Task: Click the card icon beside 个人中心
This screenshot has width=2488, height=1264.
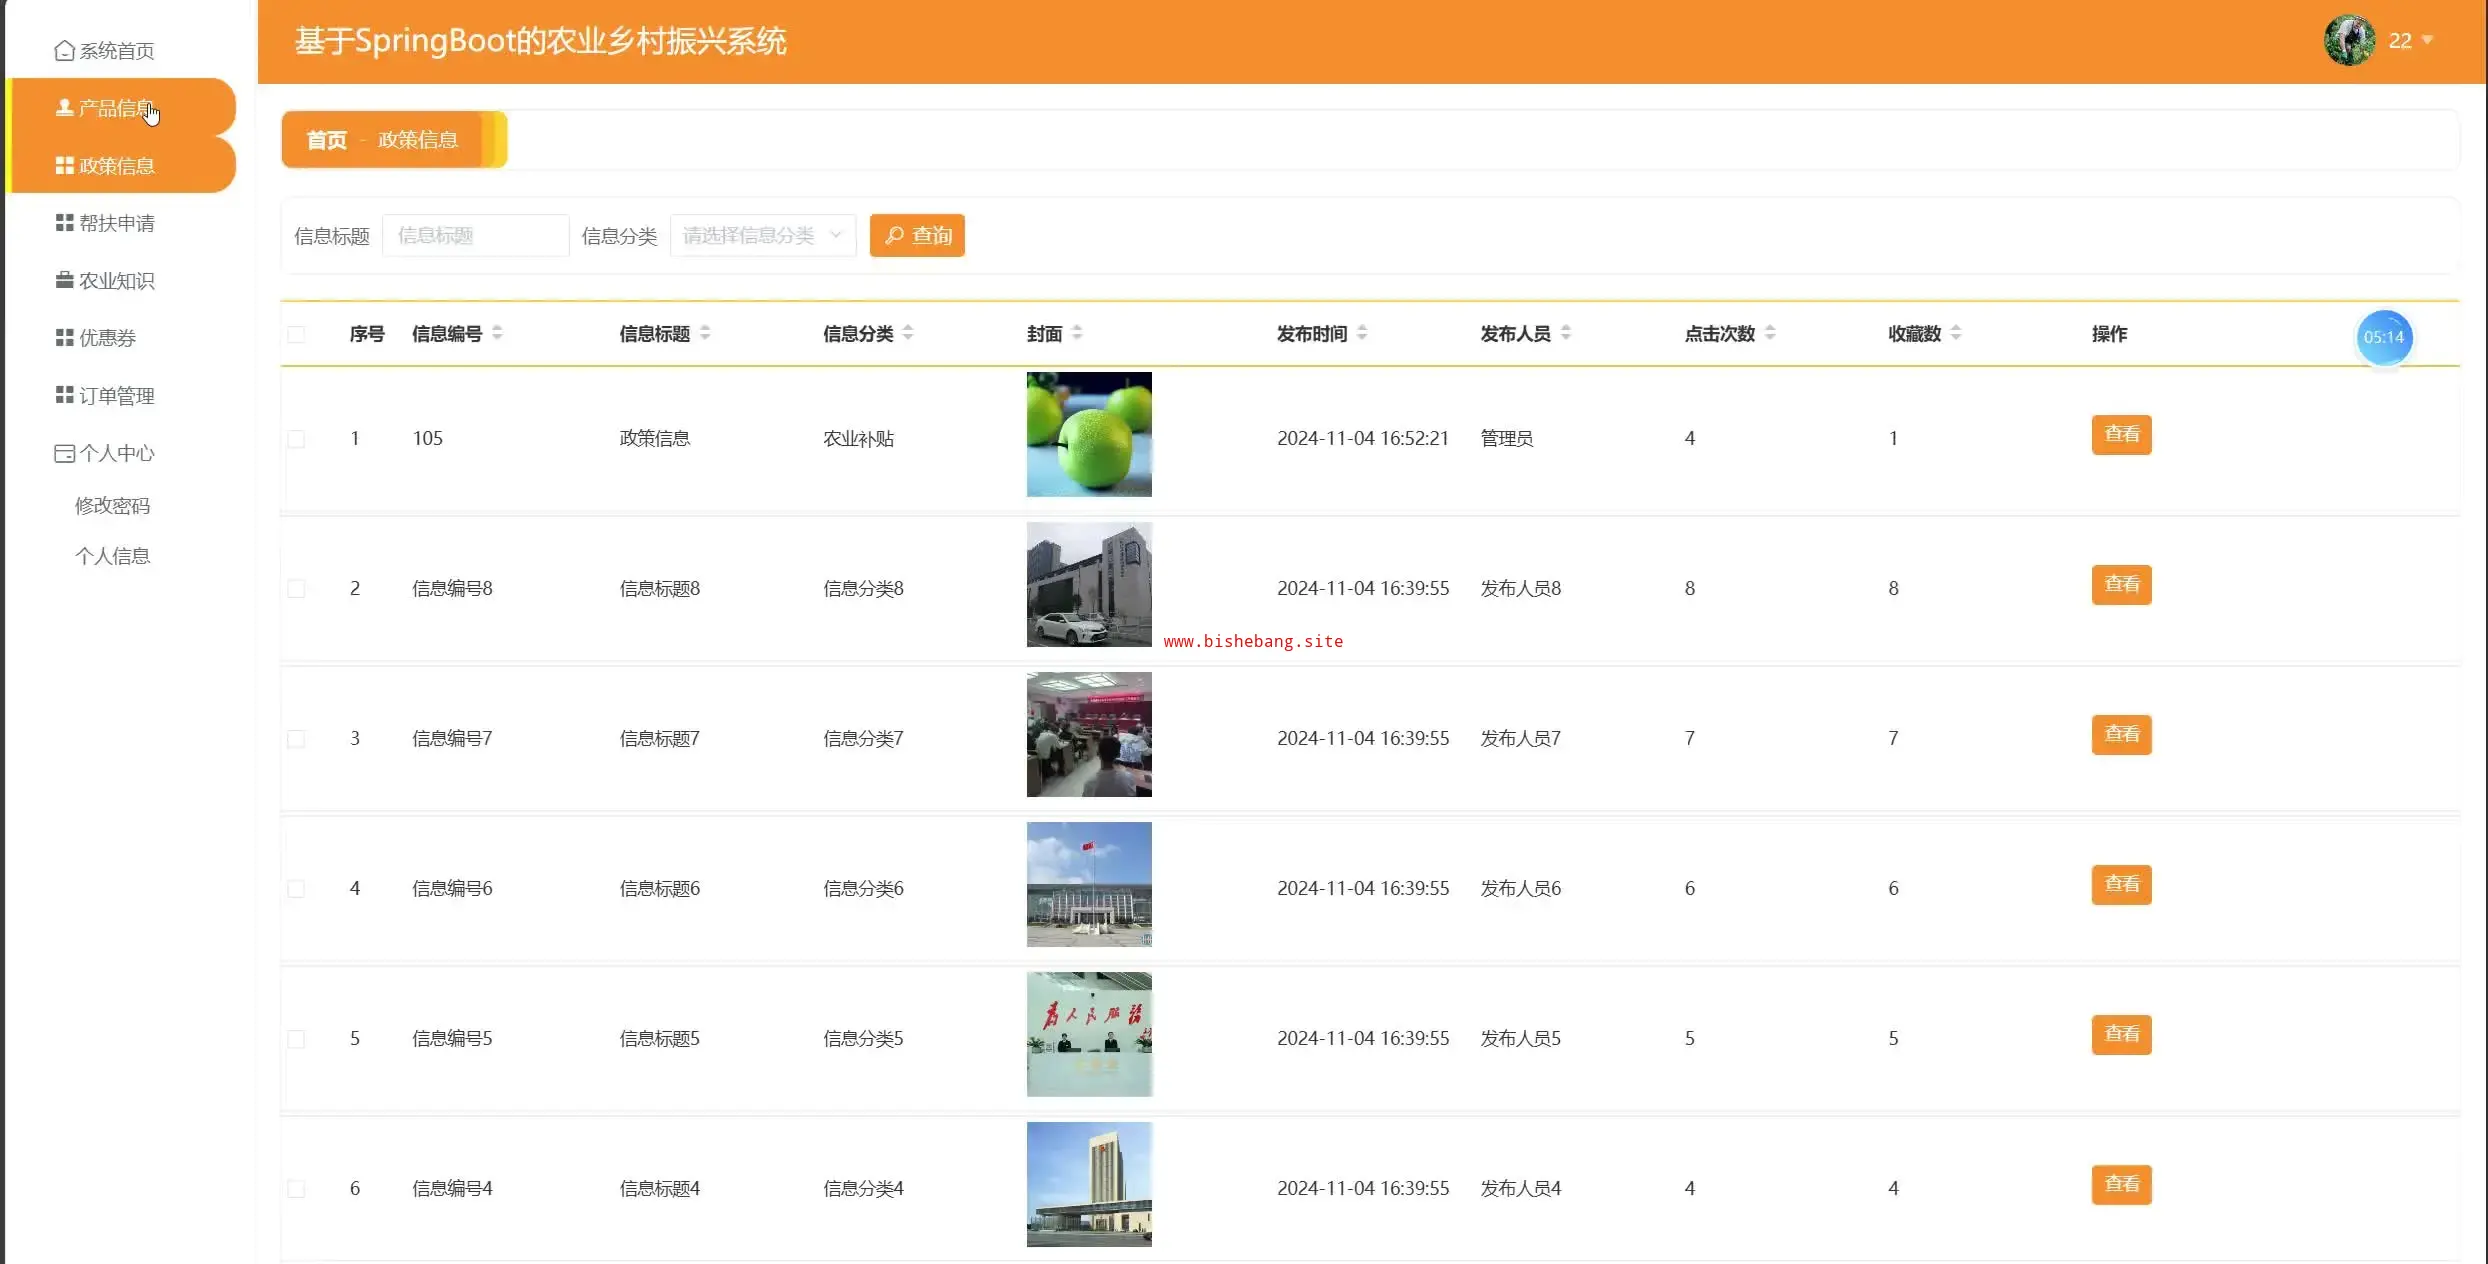Action: coord(64,453)
